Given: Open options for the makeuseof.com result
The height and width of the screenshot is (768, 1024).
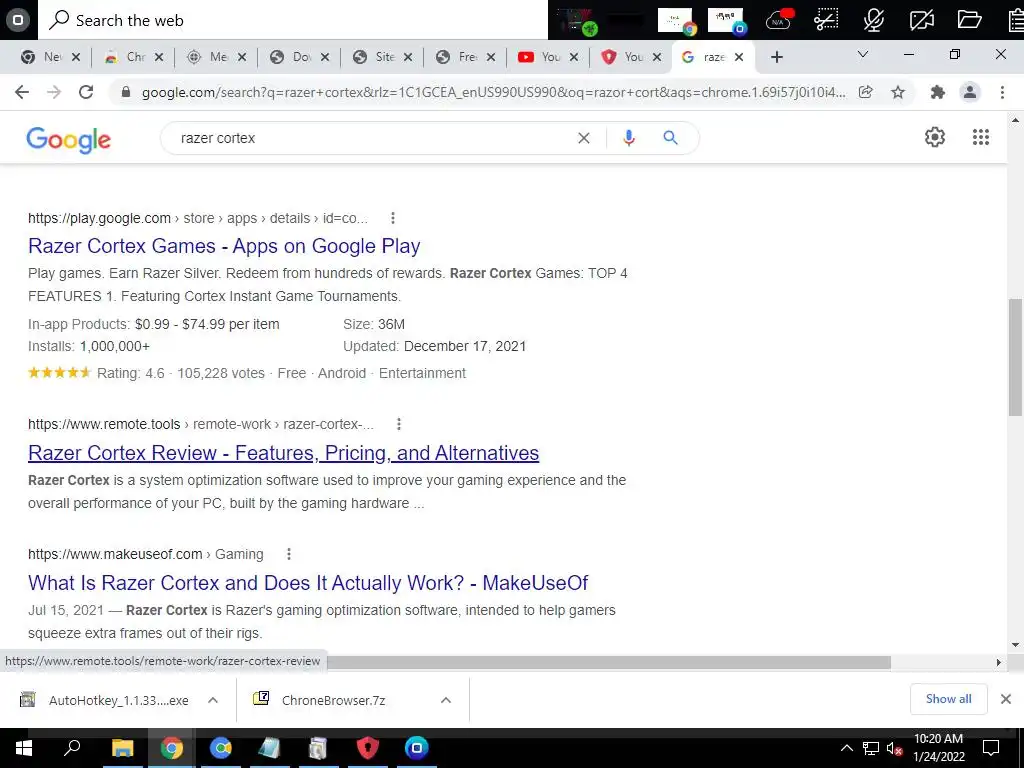Looking at the screenshot, I should (x=289, y=554).
